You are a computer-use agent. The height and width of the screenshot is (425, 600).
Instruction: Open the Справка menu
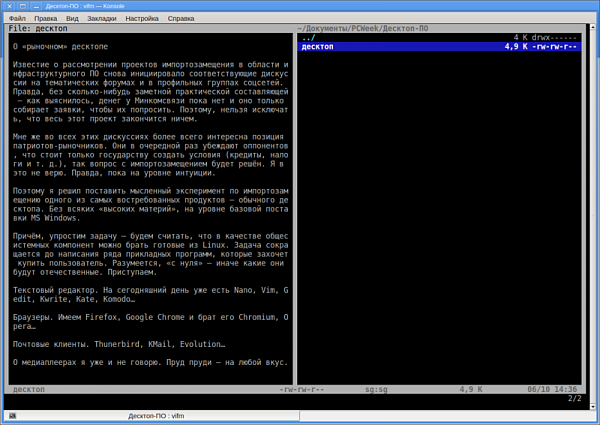181,18
